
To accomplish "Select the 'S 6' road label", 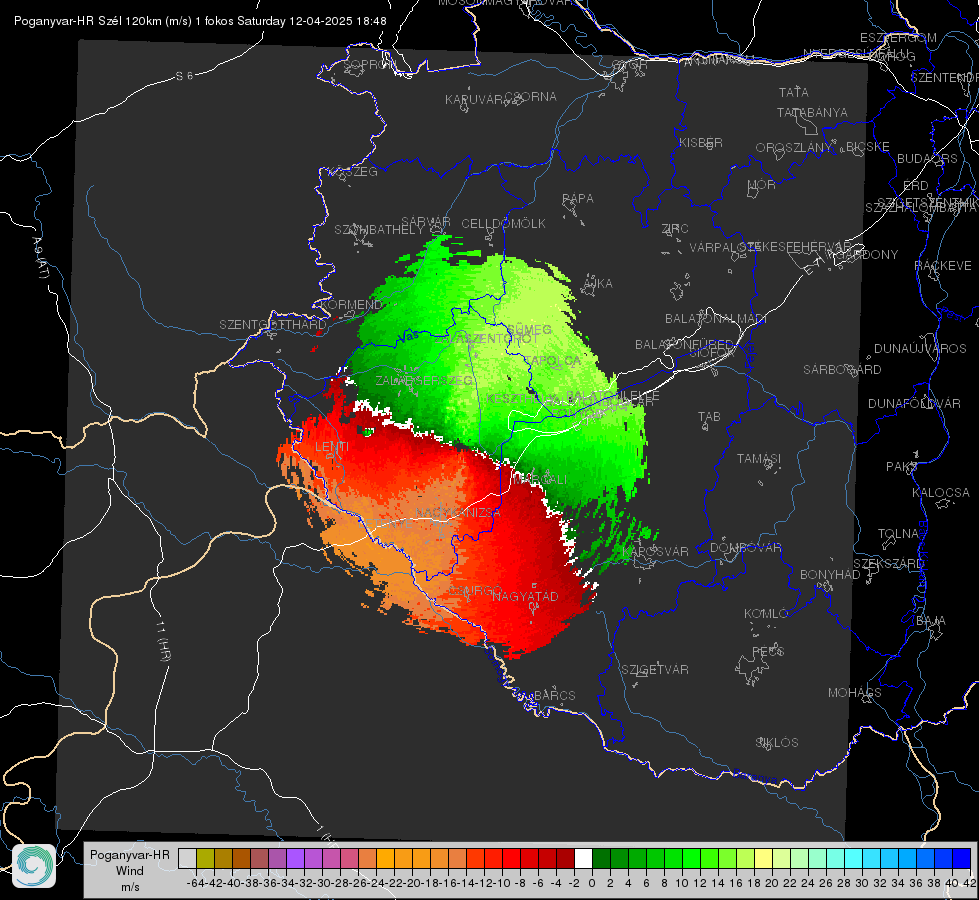I will point(184,76).
